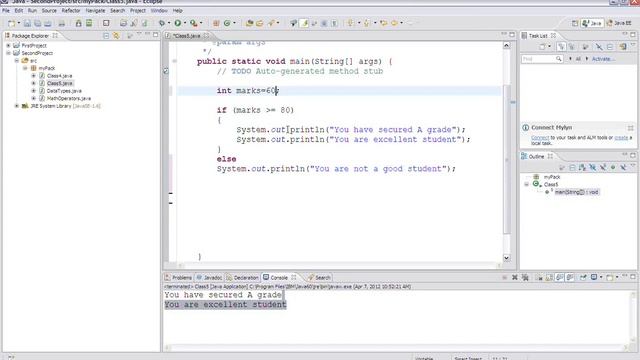This screenshot has height=360, width=640.
Task: Click the Debug bug icon
Action: (x=162, y=23)
